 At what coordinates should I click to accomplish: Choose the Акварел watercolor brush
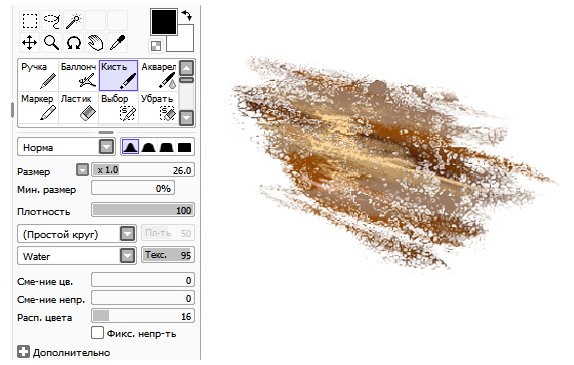pyautogui.click(x=158, y=75)
